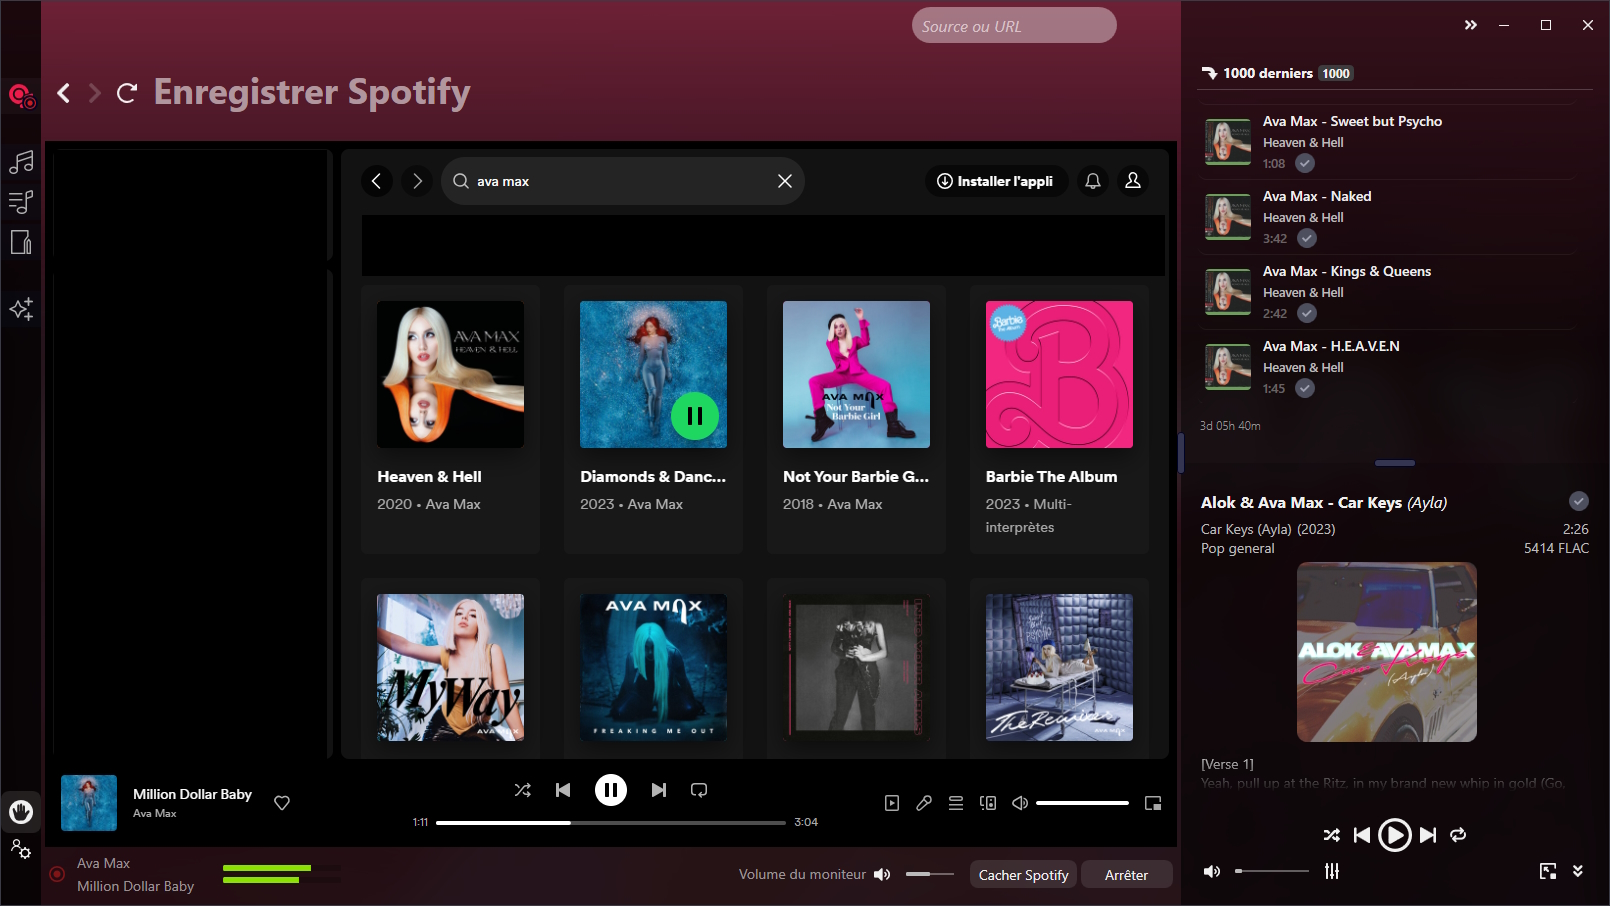Click the Source ou URL field

[x=1014, y=26]
